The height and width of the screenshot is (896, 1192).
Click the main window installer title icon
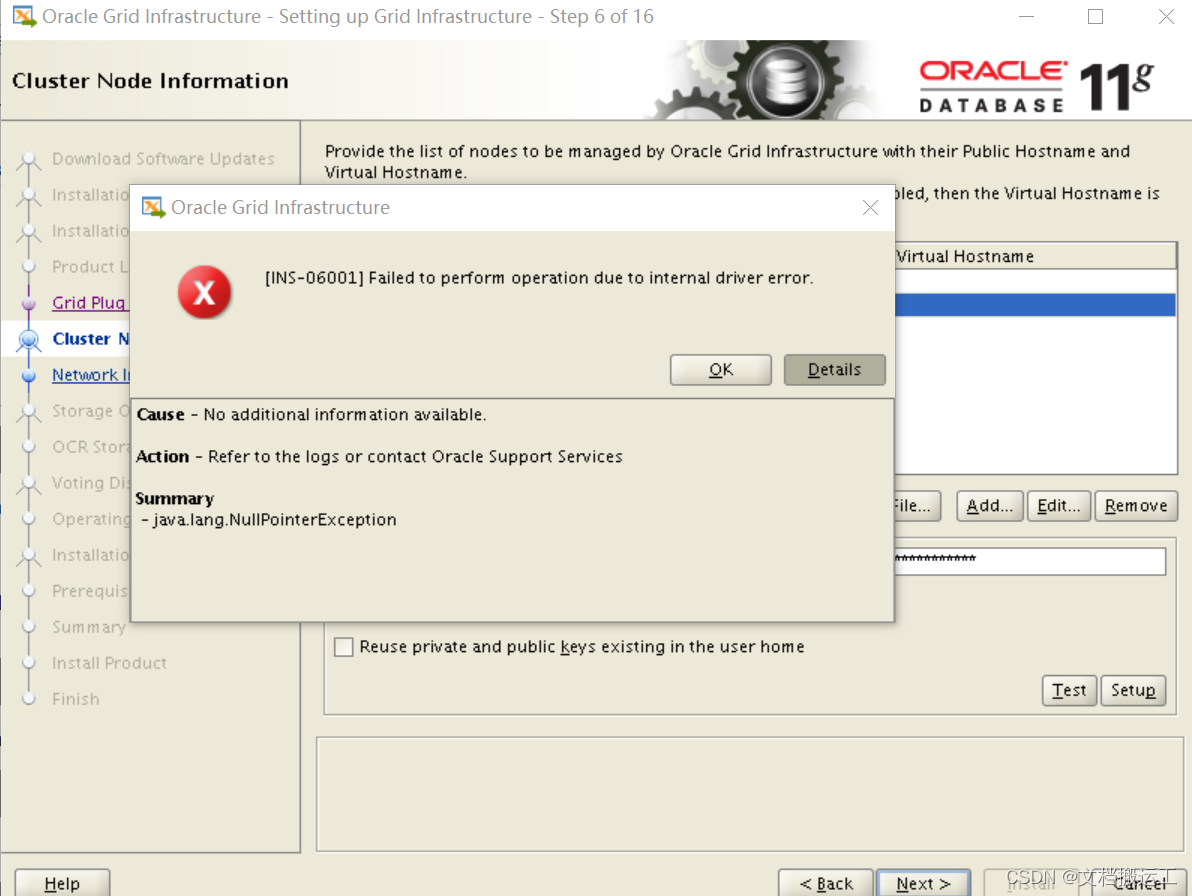[x=24, y=16]
